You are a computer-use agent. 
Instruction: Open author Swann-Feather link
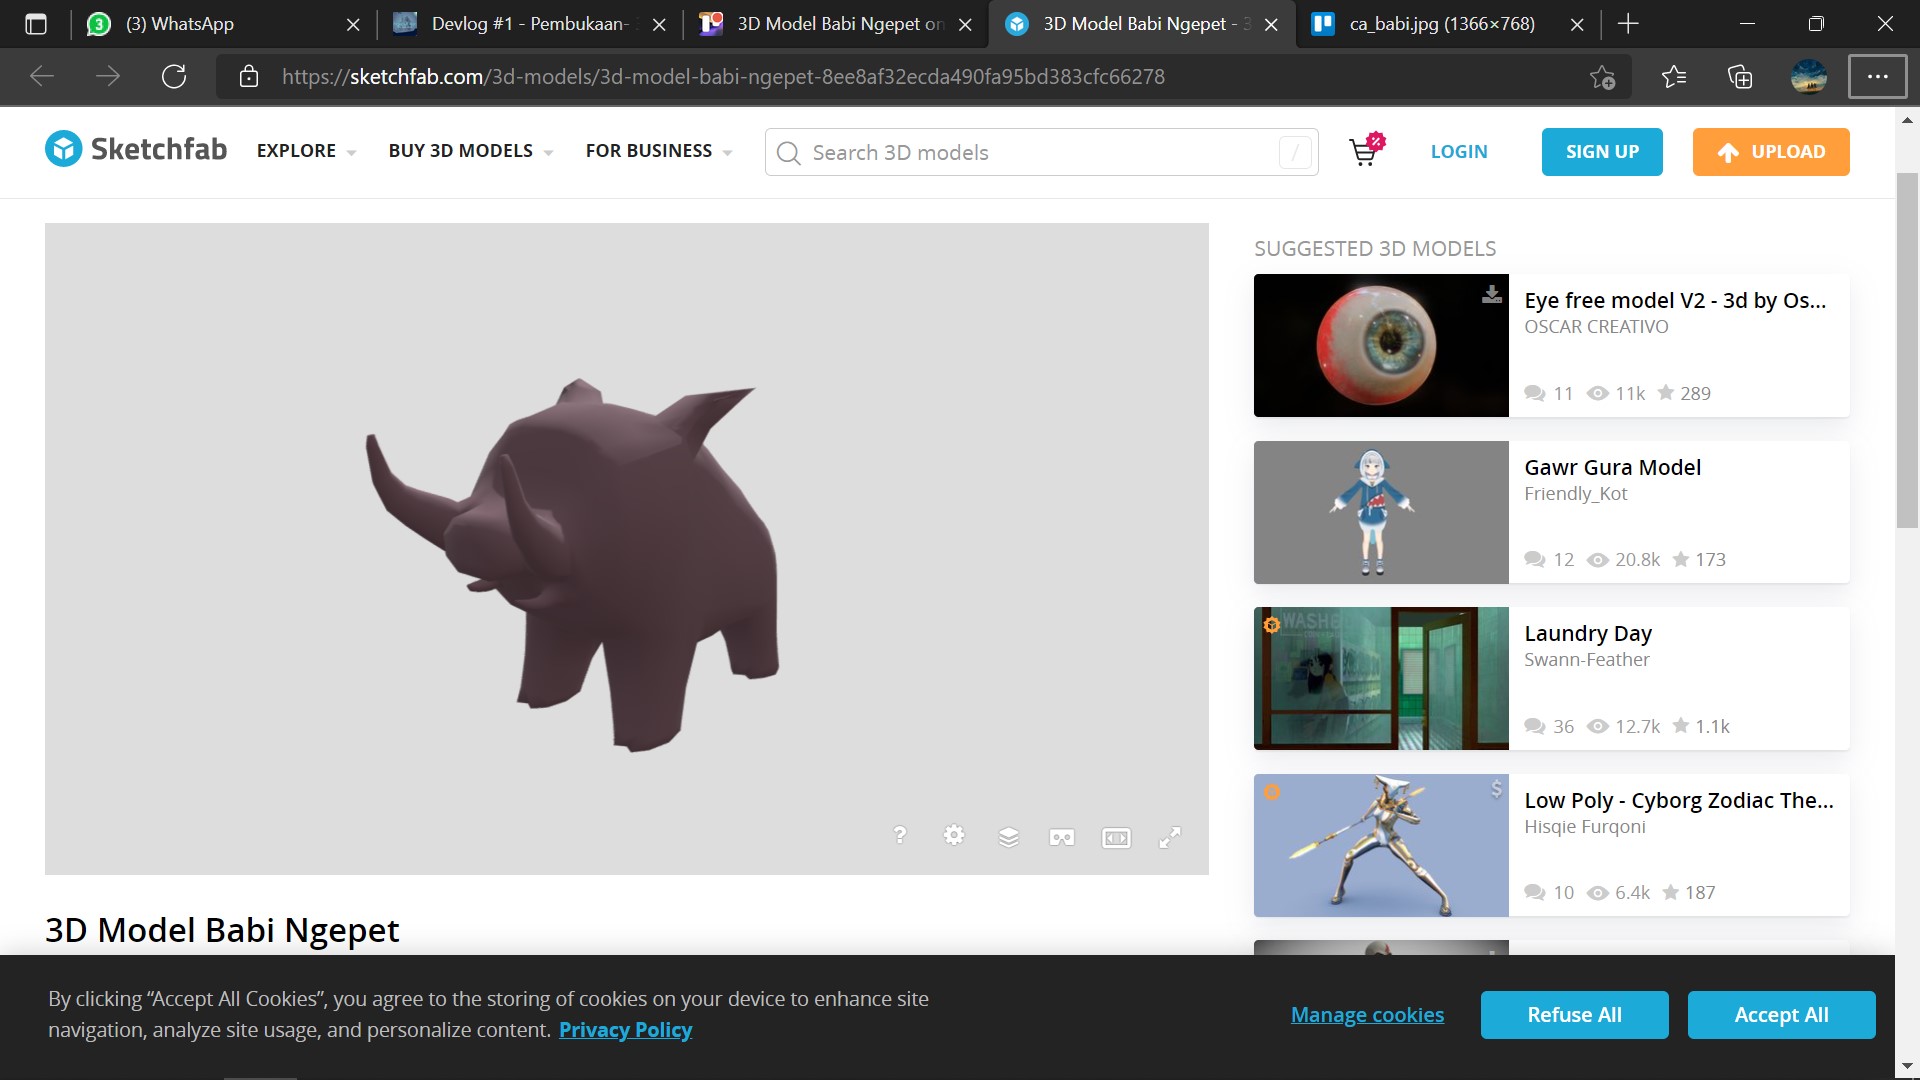1586,660
